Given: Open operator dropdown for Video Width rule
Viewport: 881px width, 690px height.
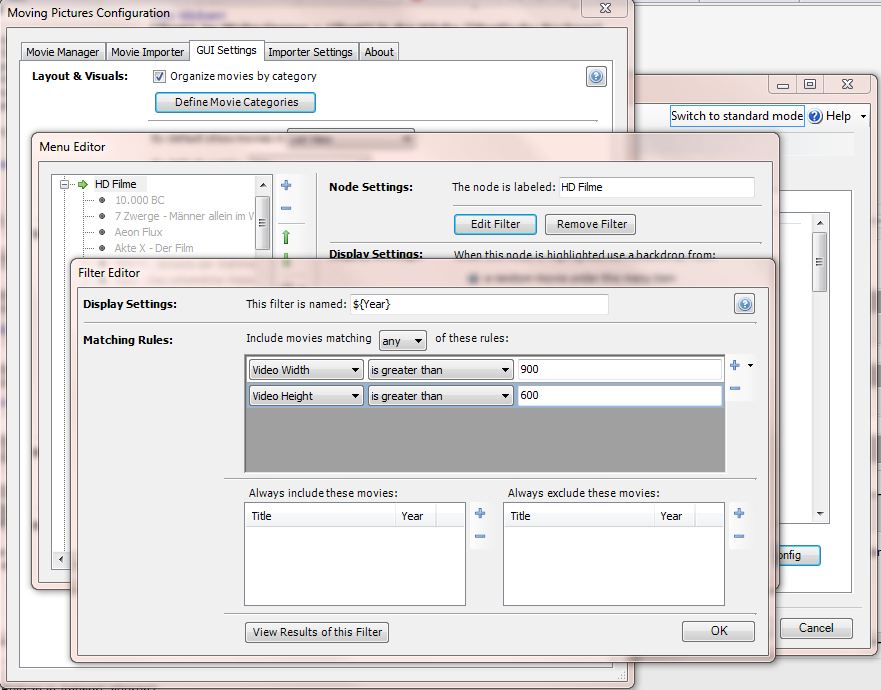Looking at the screenshot, I should click(x=440, y=370).
